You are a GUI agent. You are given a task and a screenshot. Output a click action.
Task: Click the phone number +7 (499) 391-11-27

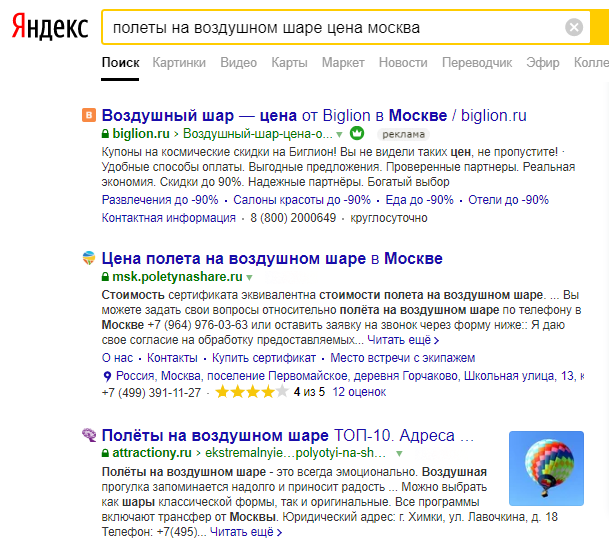click(x=151, y=393)
